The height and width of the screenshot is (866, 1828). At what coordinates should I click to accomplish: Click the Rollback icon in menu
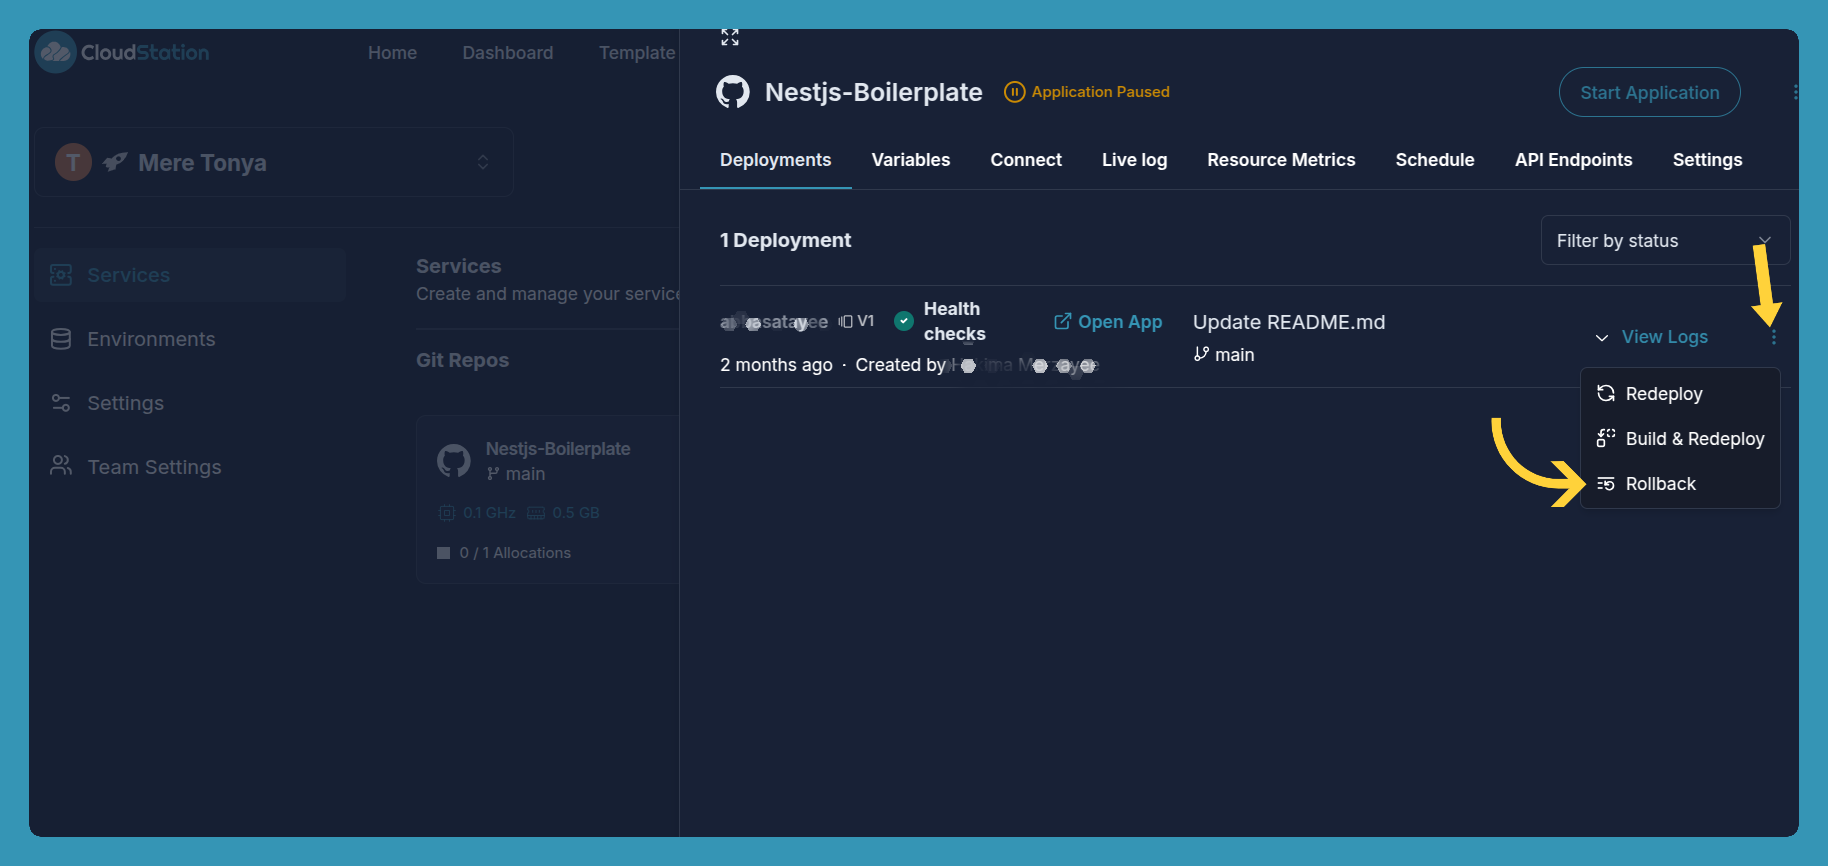point(1606,484)
